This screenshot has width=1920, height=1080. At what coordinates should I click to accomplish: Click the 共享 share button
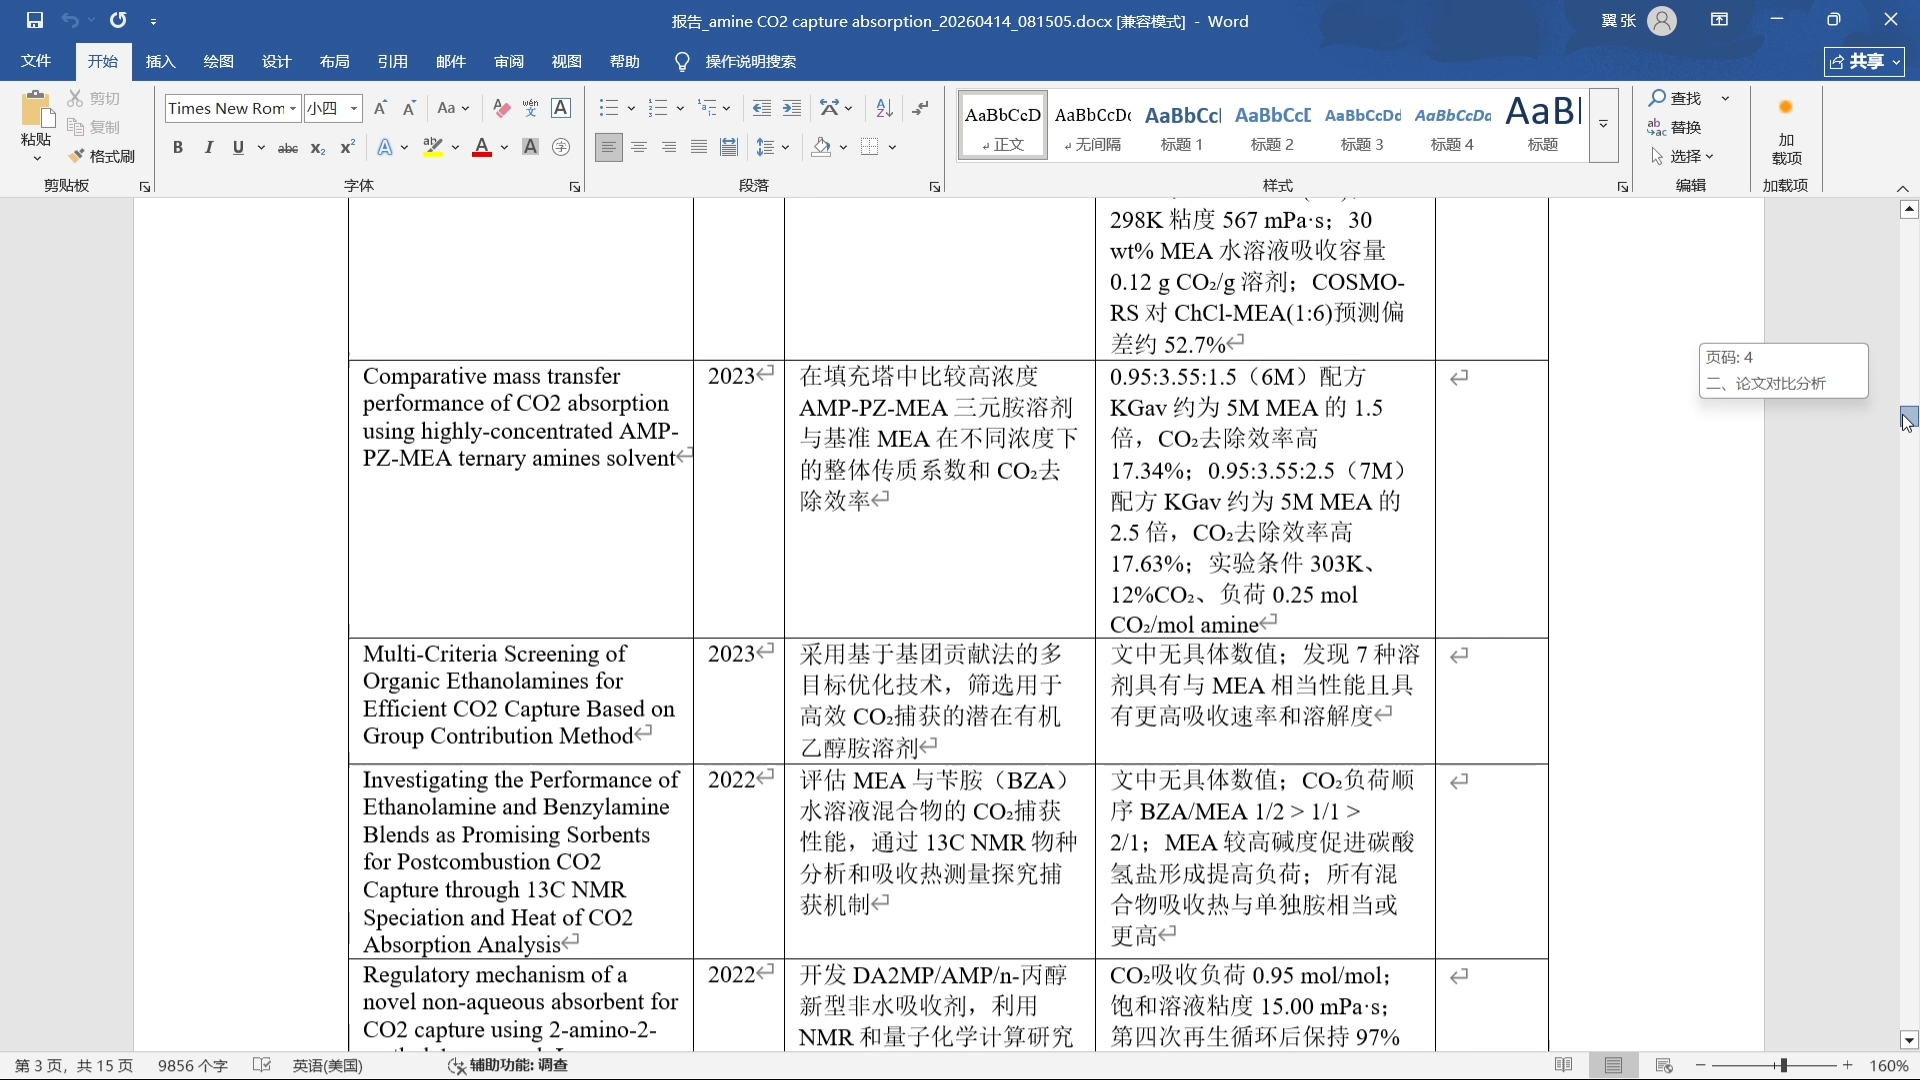pyautogui.click(x=1864, y=62)
